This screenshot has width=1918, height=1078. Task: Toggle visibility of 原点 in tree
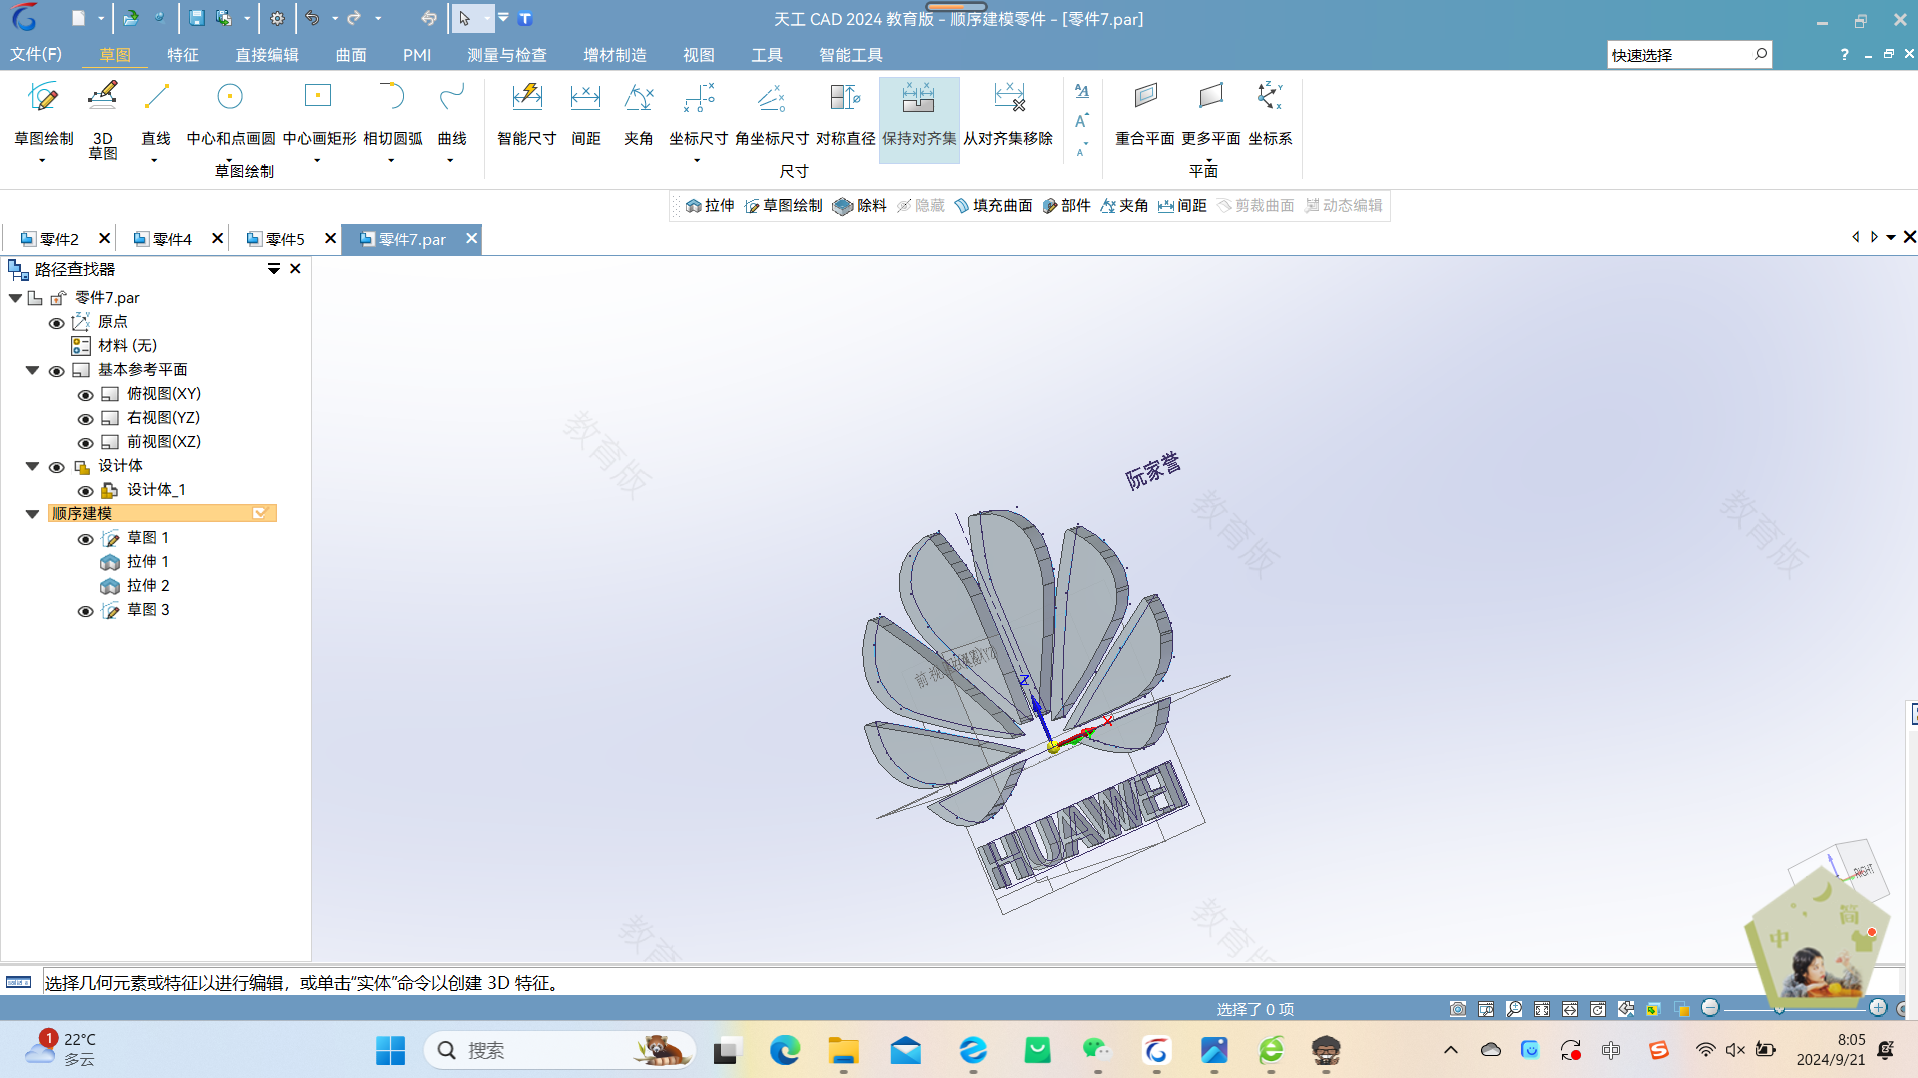pyautogui.click(x=56, y=323)
